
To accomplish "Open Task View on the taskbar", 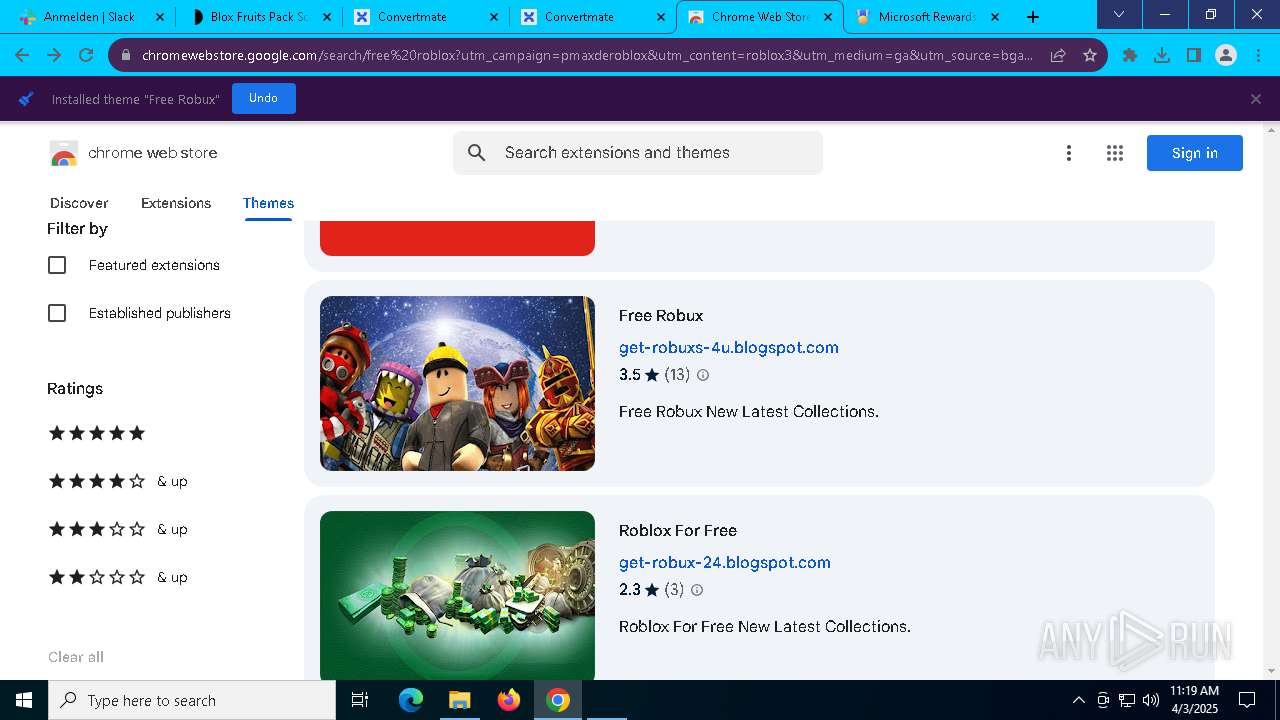I will [x=360, y=700].
